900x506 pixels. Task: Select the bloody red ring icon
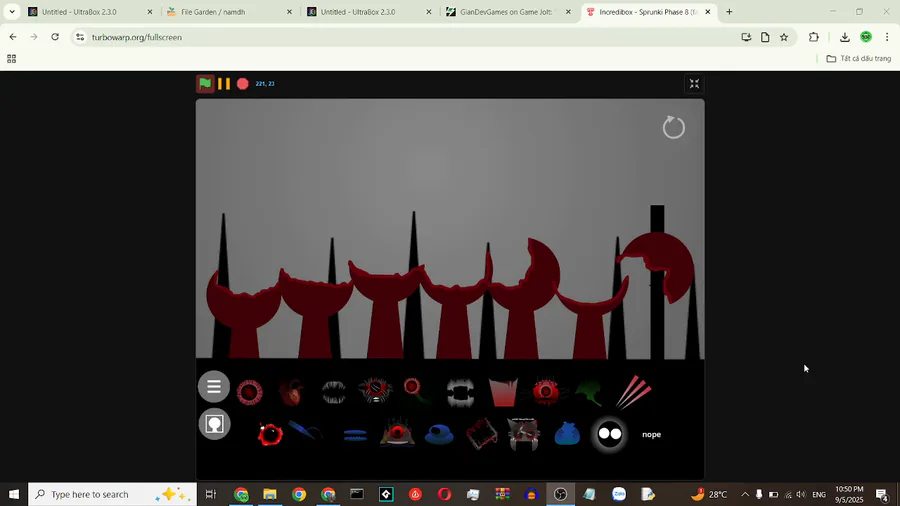click(270, 434)
